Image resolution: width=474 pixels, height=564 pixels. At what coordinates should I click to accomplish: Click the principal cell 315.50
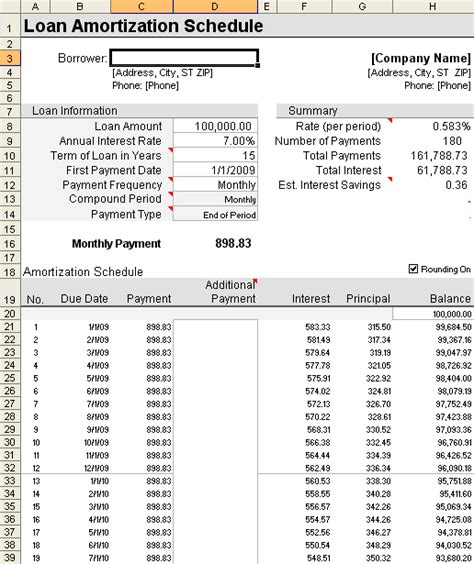tap(379, 327)
